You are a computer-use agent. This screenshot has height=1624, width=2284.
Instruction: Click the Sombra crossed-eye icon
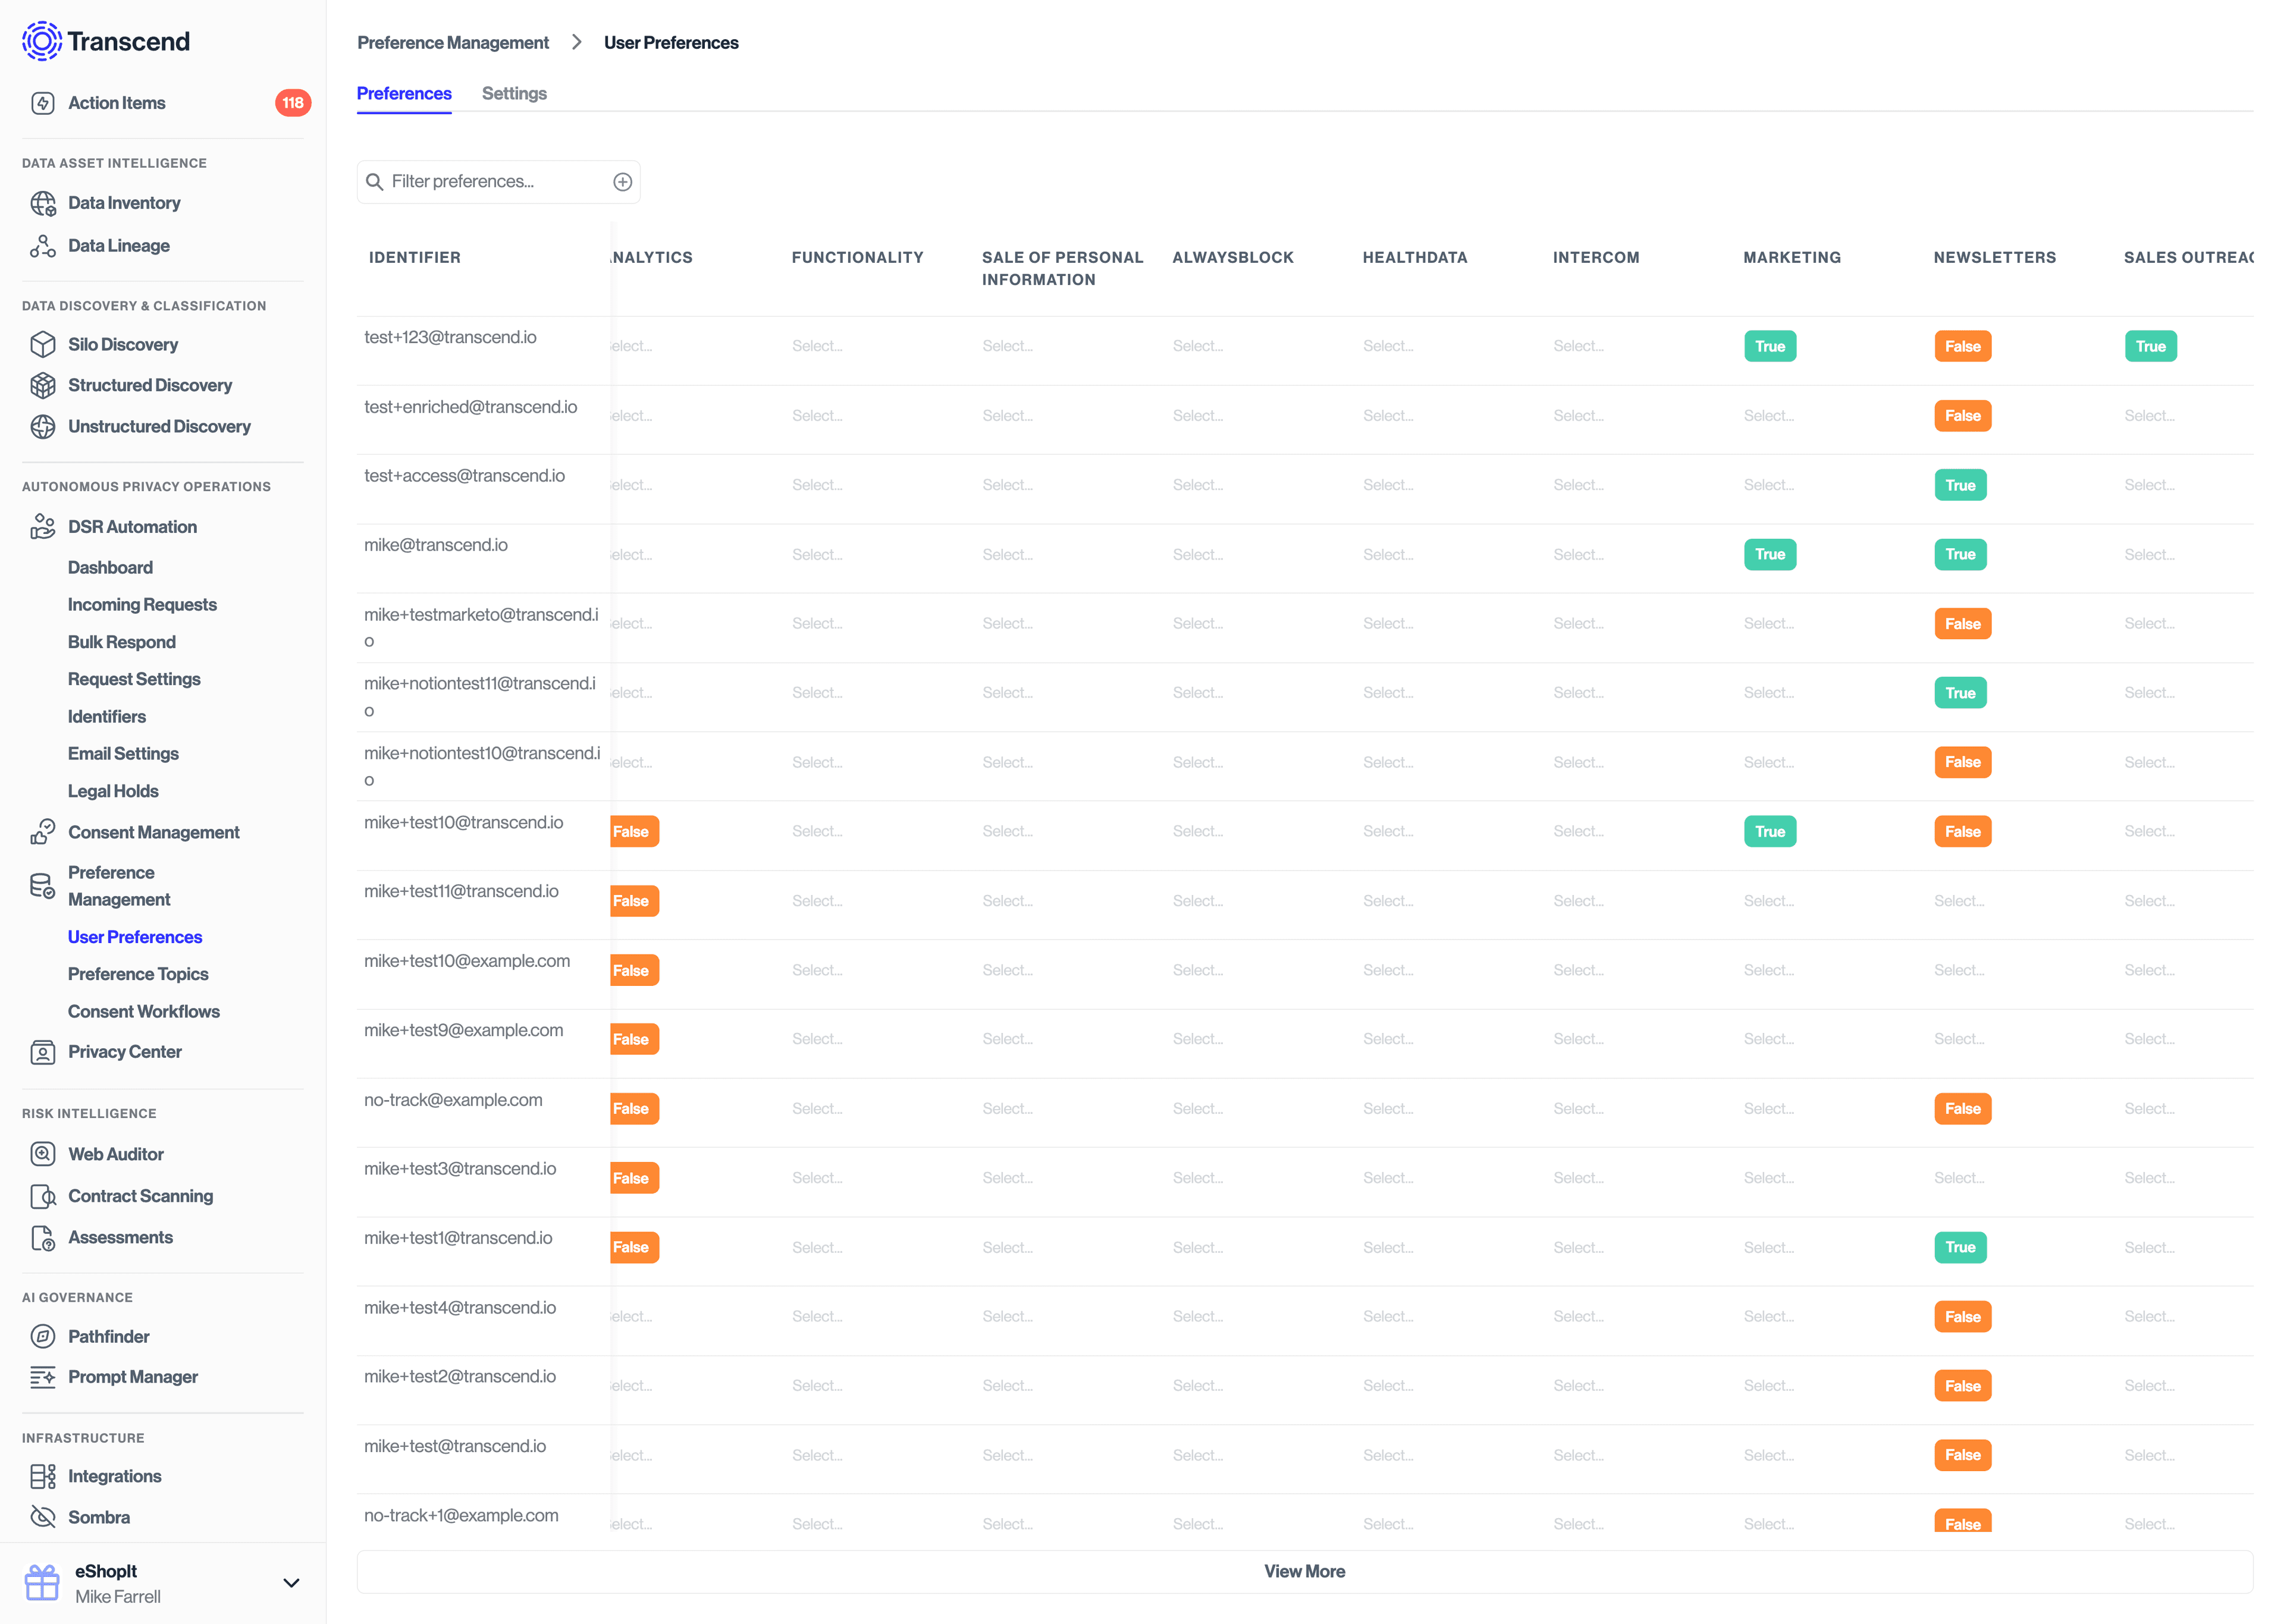[x=43, y=1517]
